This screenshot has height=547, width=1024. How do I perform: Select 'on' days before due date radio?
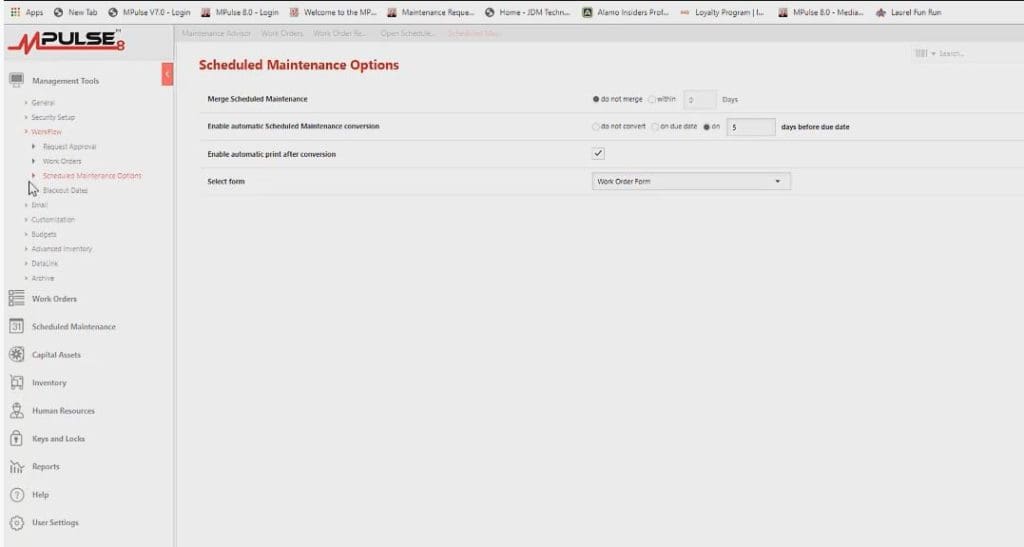click(706, 127)
